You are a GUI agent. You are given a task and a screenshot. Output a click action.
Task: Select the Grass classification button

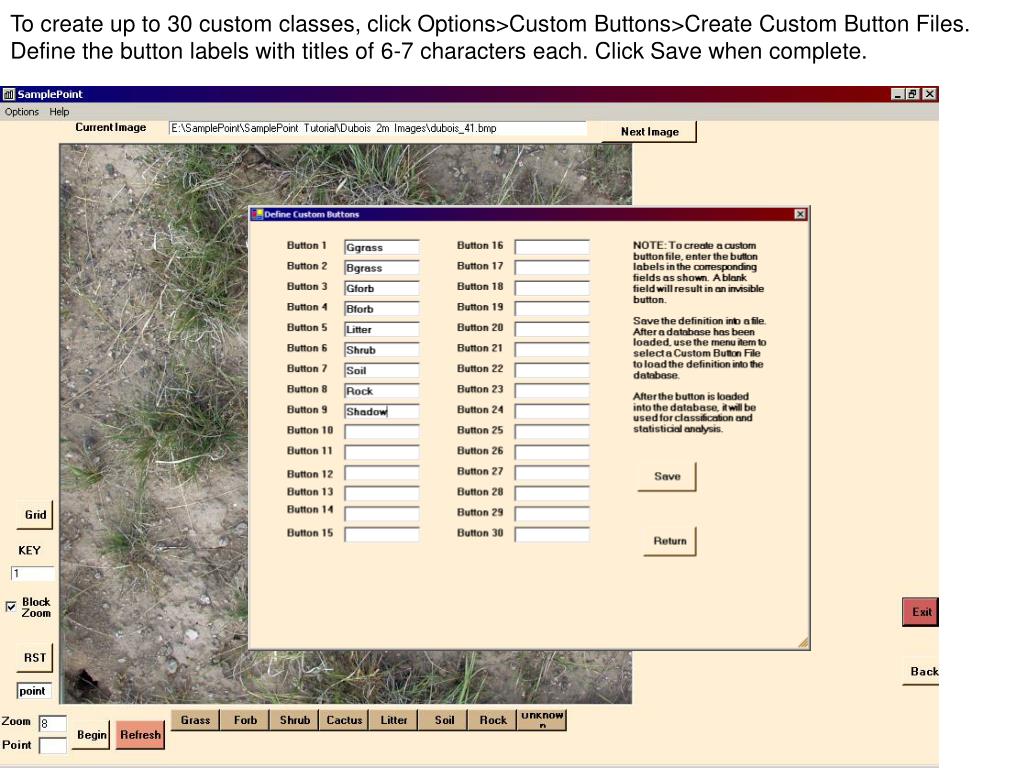(x=196, y=720)
